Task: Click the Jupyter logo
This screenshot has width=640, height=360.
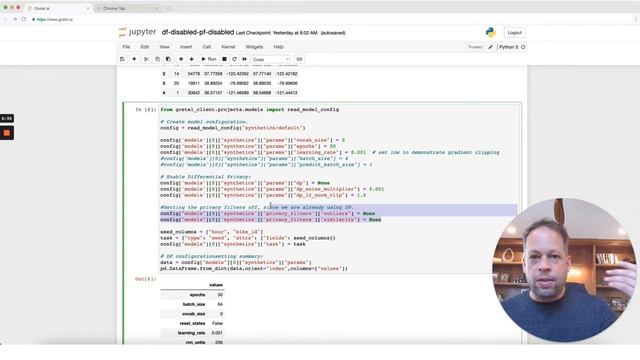Action: point(137,32)
